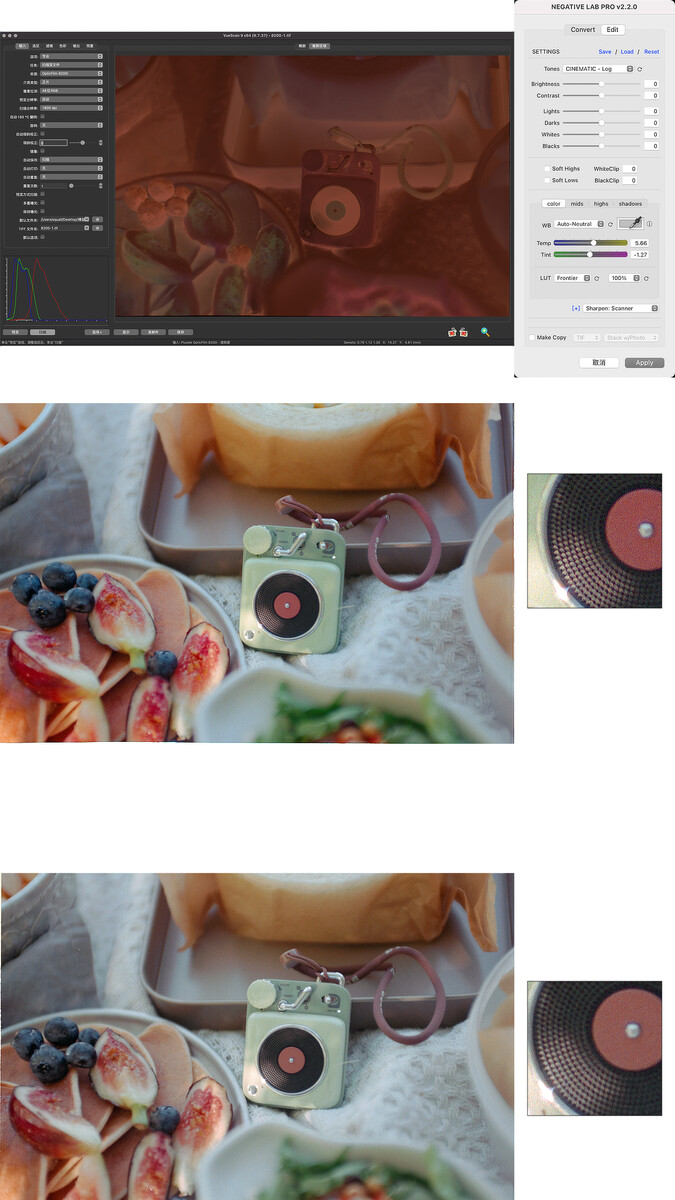675x1200 pixels.
Task: Click the first rotate icon in VueScan toolbar
Action: click(452, 331)
